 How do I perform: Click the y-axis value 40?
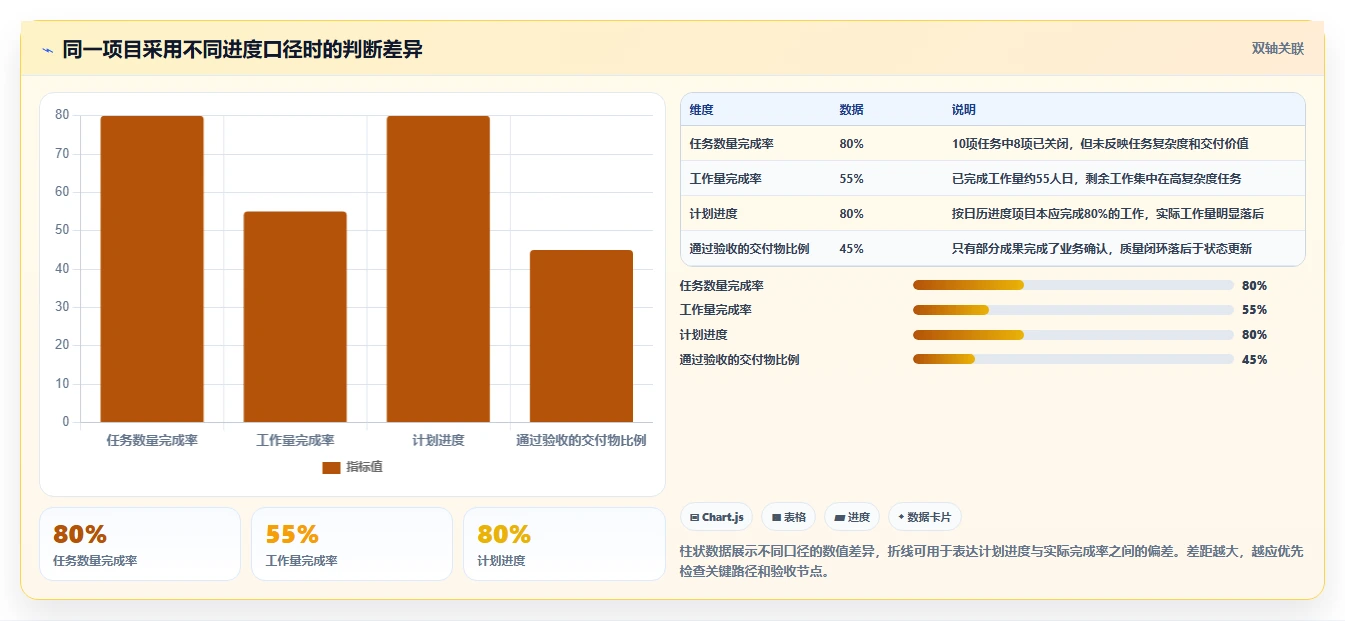pyautogui.click(x=62, y=269)
